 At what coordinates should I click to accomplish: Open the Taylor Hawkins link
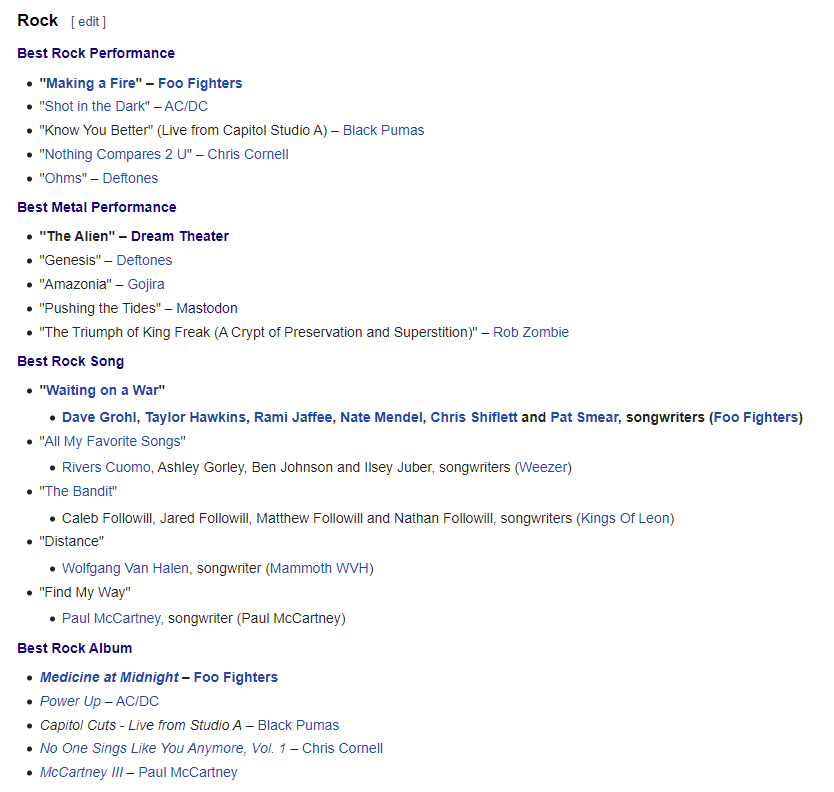(196, 418)
